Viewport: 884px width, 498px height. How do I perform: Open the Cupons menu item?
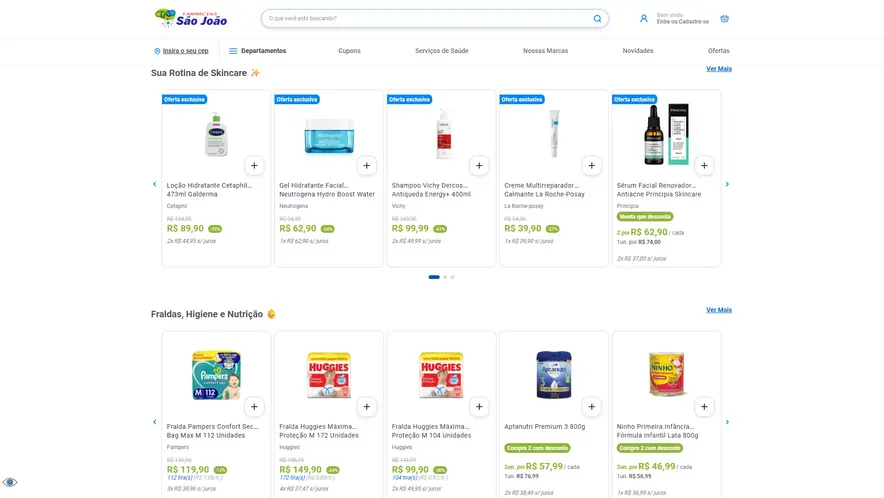point(349,51)
